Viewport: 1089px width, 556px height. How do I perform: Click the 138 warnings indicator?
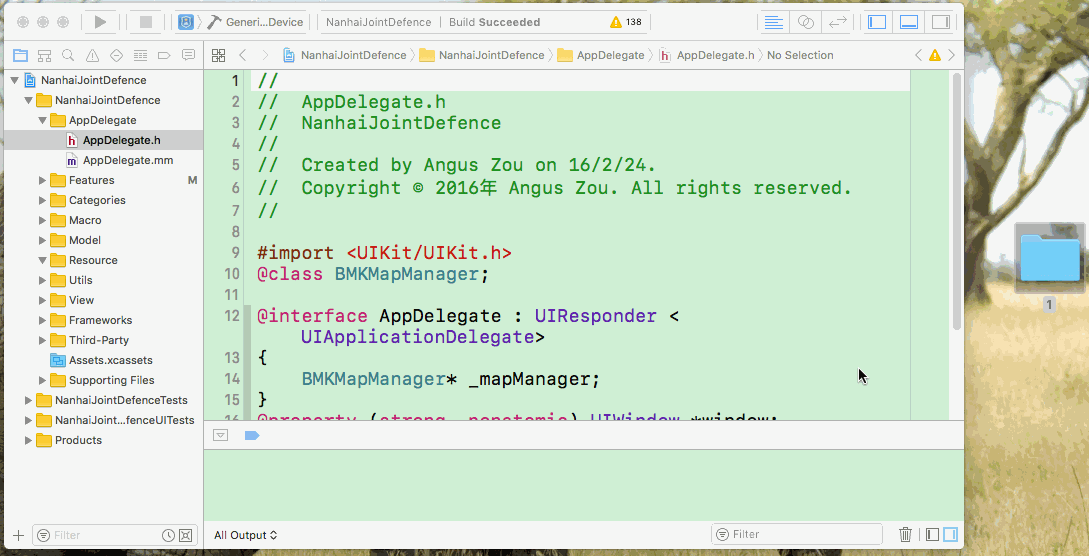[x=626, y=22]
